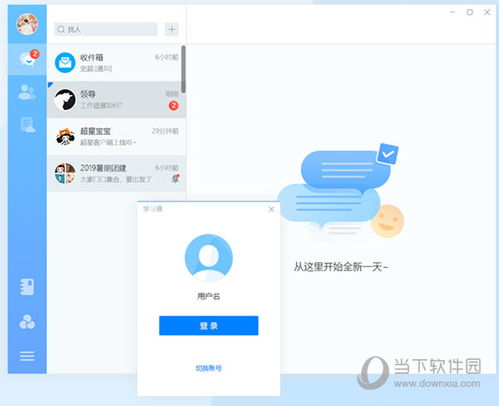This screenshot has width=499, height=406.
Task: Open the messages chat bubble icon in sidebar
Action: click(x=27, y=59)
